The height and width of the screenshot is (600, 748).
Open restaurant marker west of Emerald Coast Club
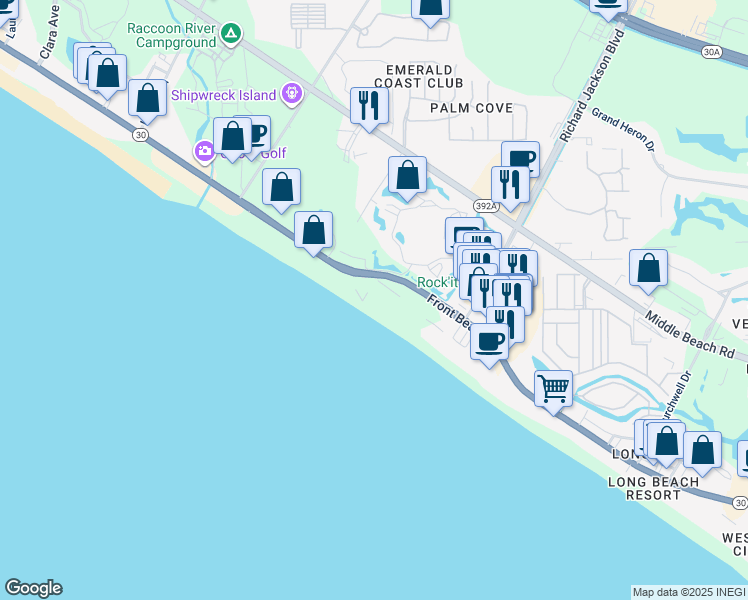click(369, 108)
